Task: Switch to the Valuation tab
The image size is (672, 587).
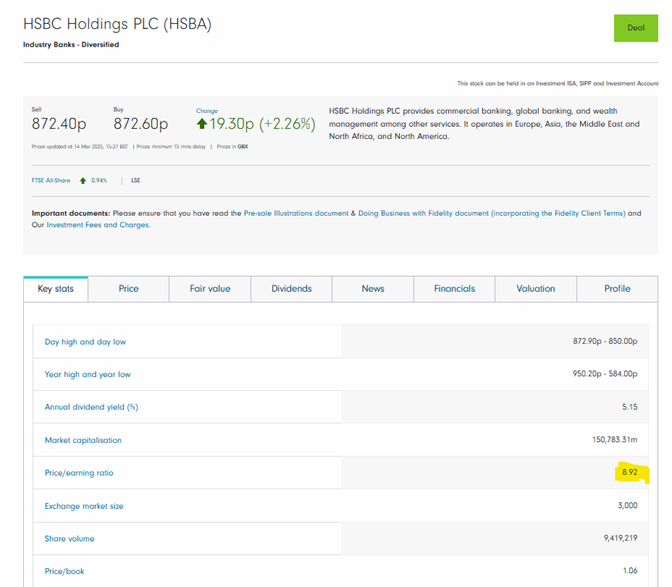Action: pos(536,289)
